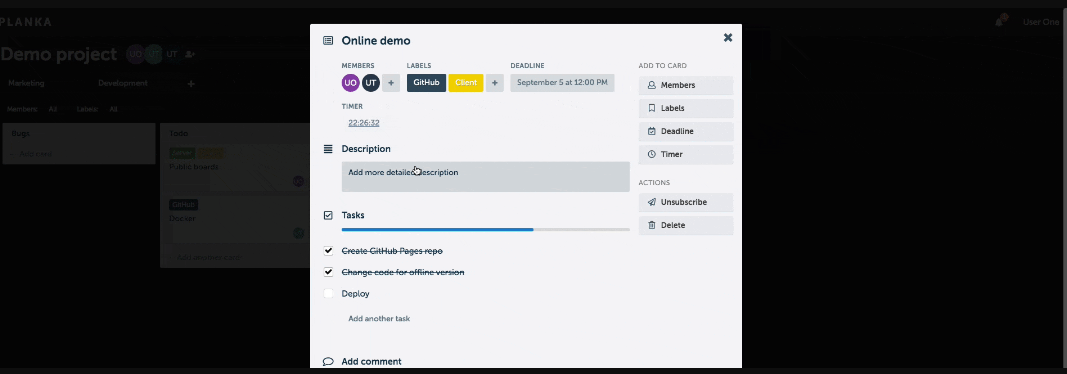Click the Delete action button
1067x374 pixels.
click(x=686, y=225)
